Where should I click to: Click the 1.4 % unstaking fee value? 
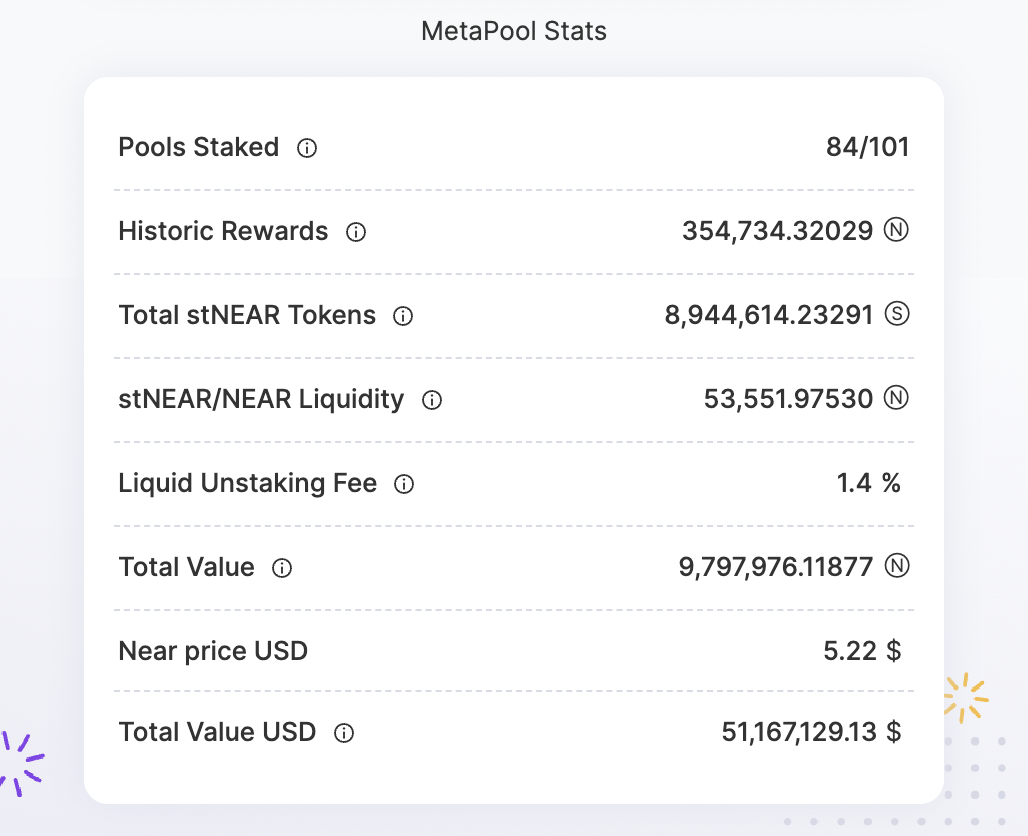coord(869,483)
